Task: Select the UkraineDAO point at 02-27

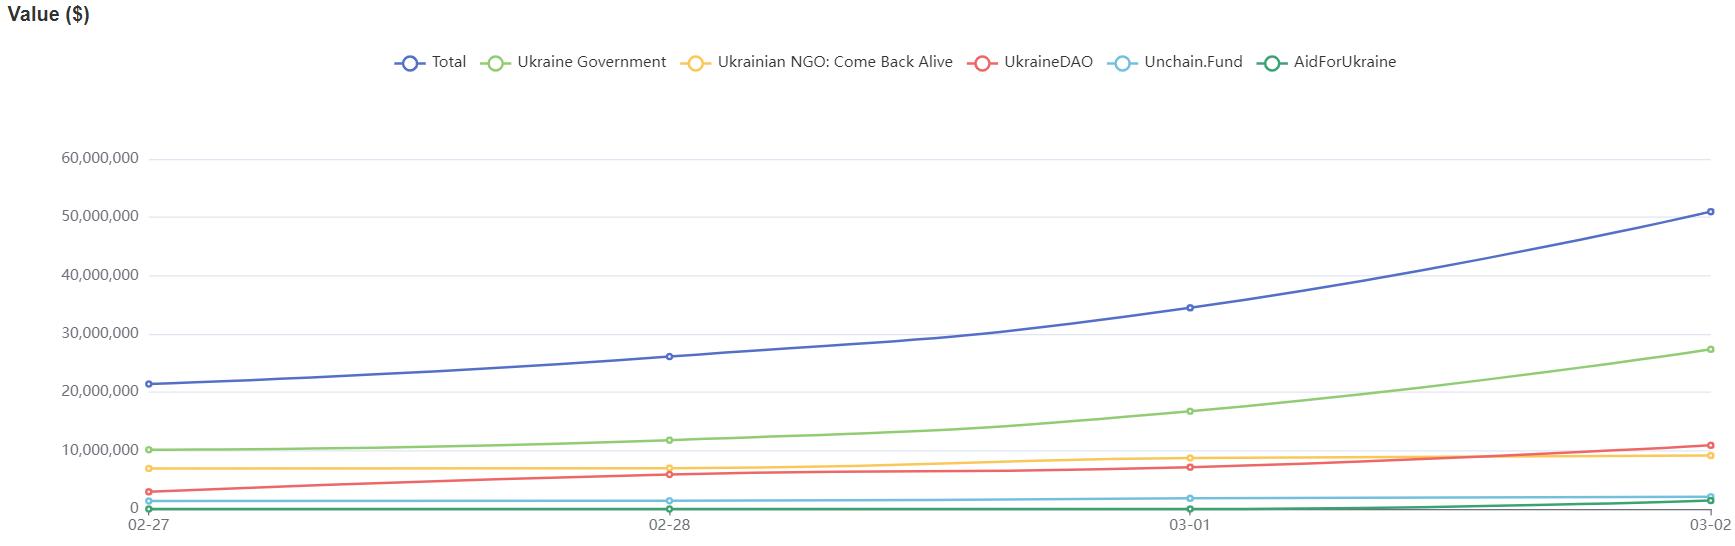Action: pos(149,492)
